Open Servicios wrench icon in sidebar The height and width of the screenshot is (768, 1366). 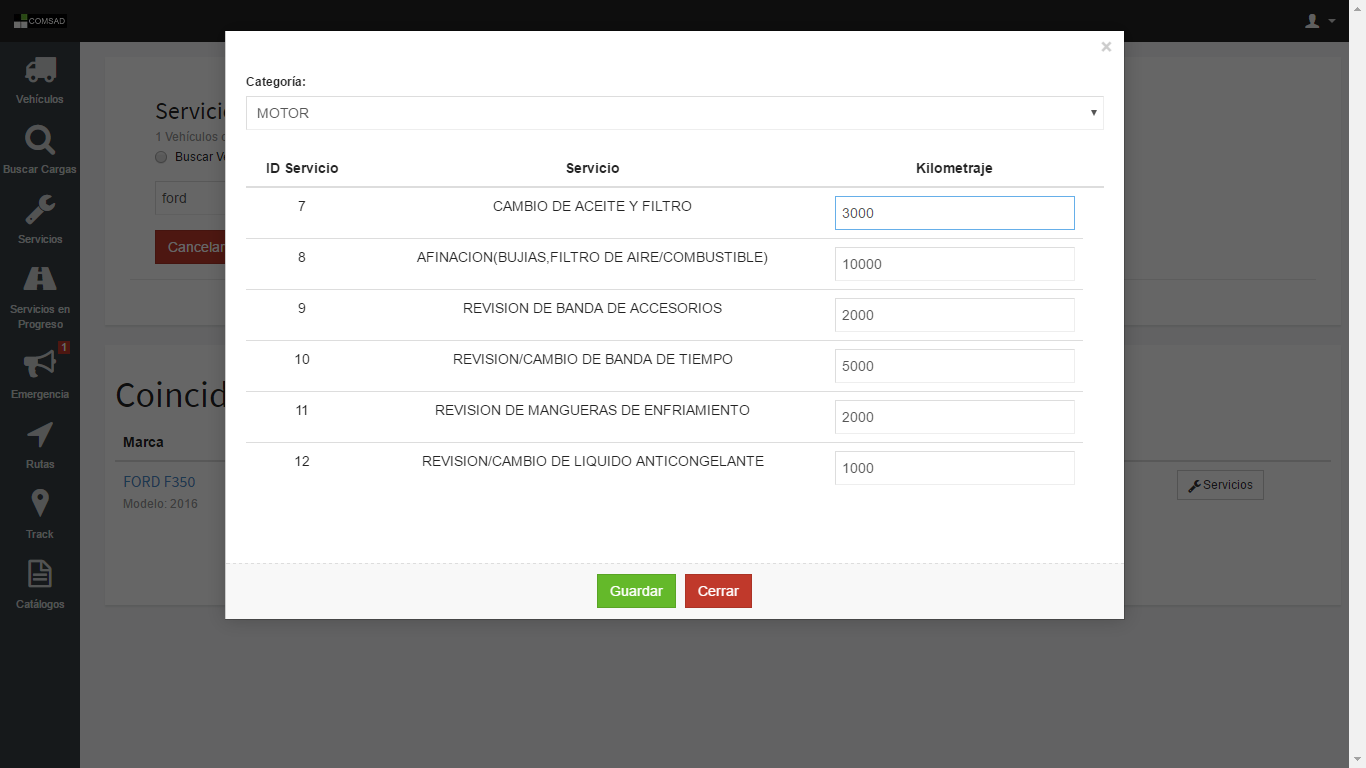40,210
